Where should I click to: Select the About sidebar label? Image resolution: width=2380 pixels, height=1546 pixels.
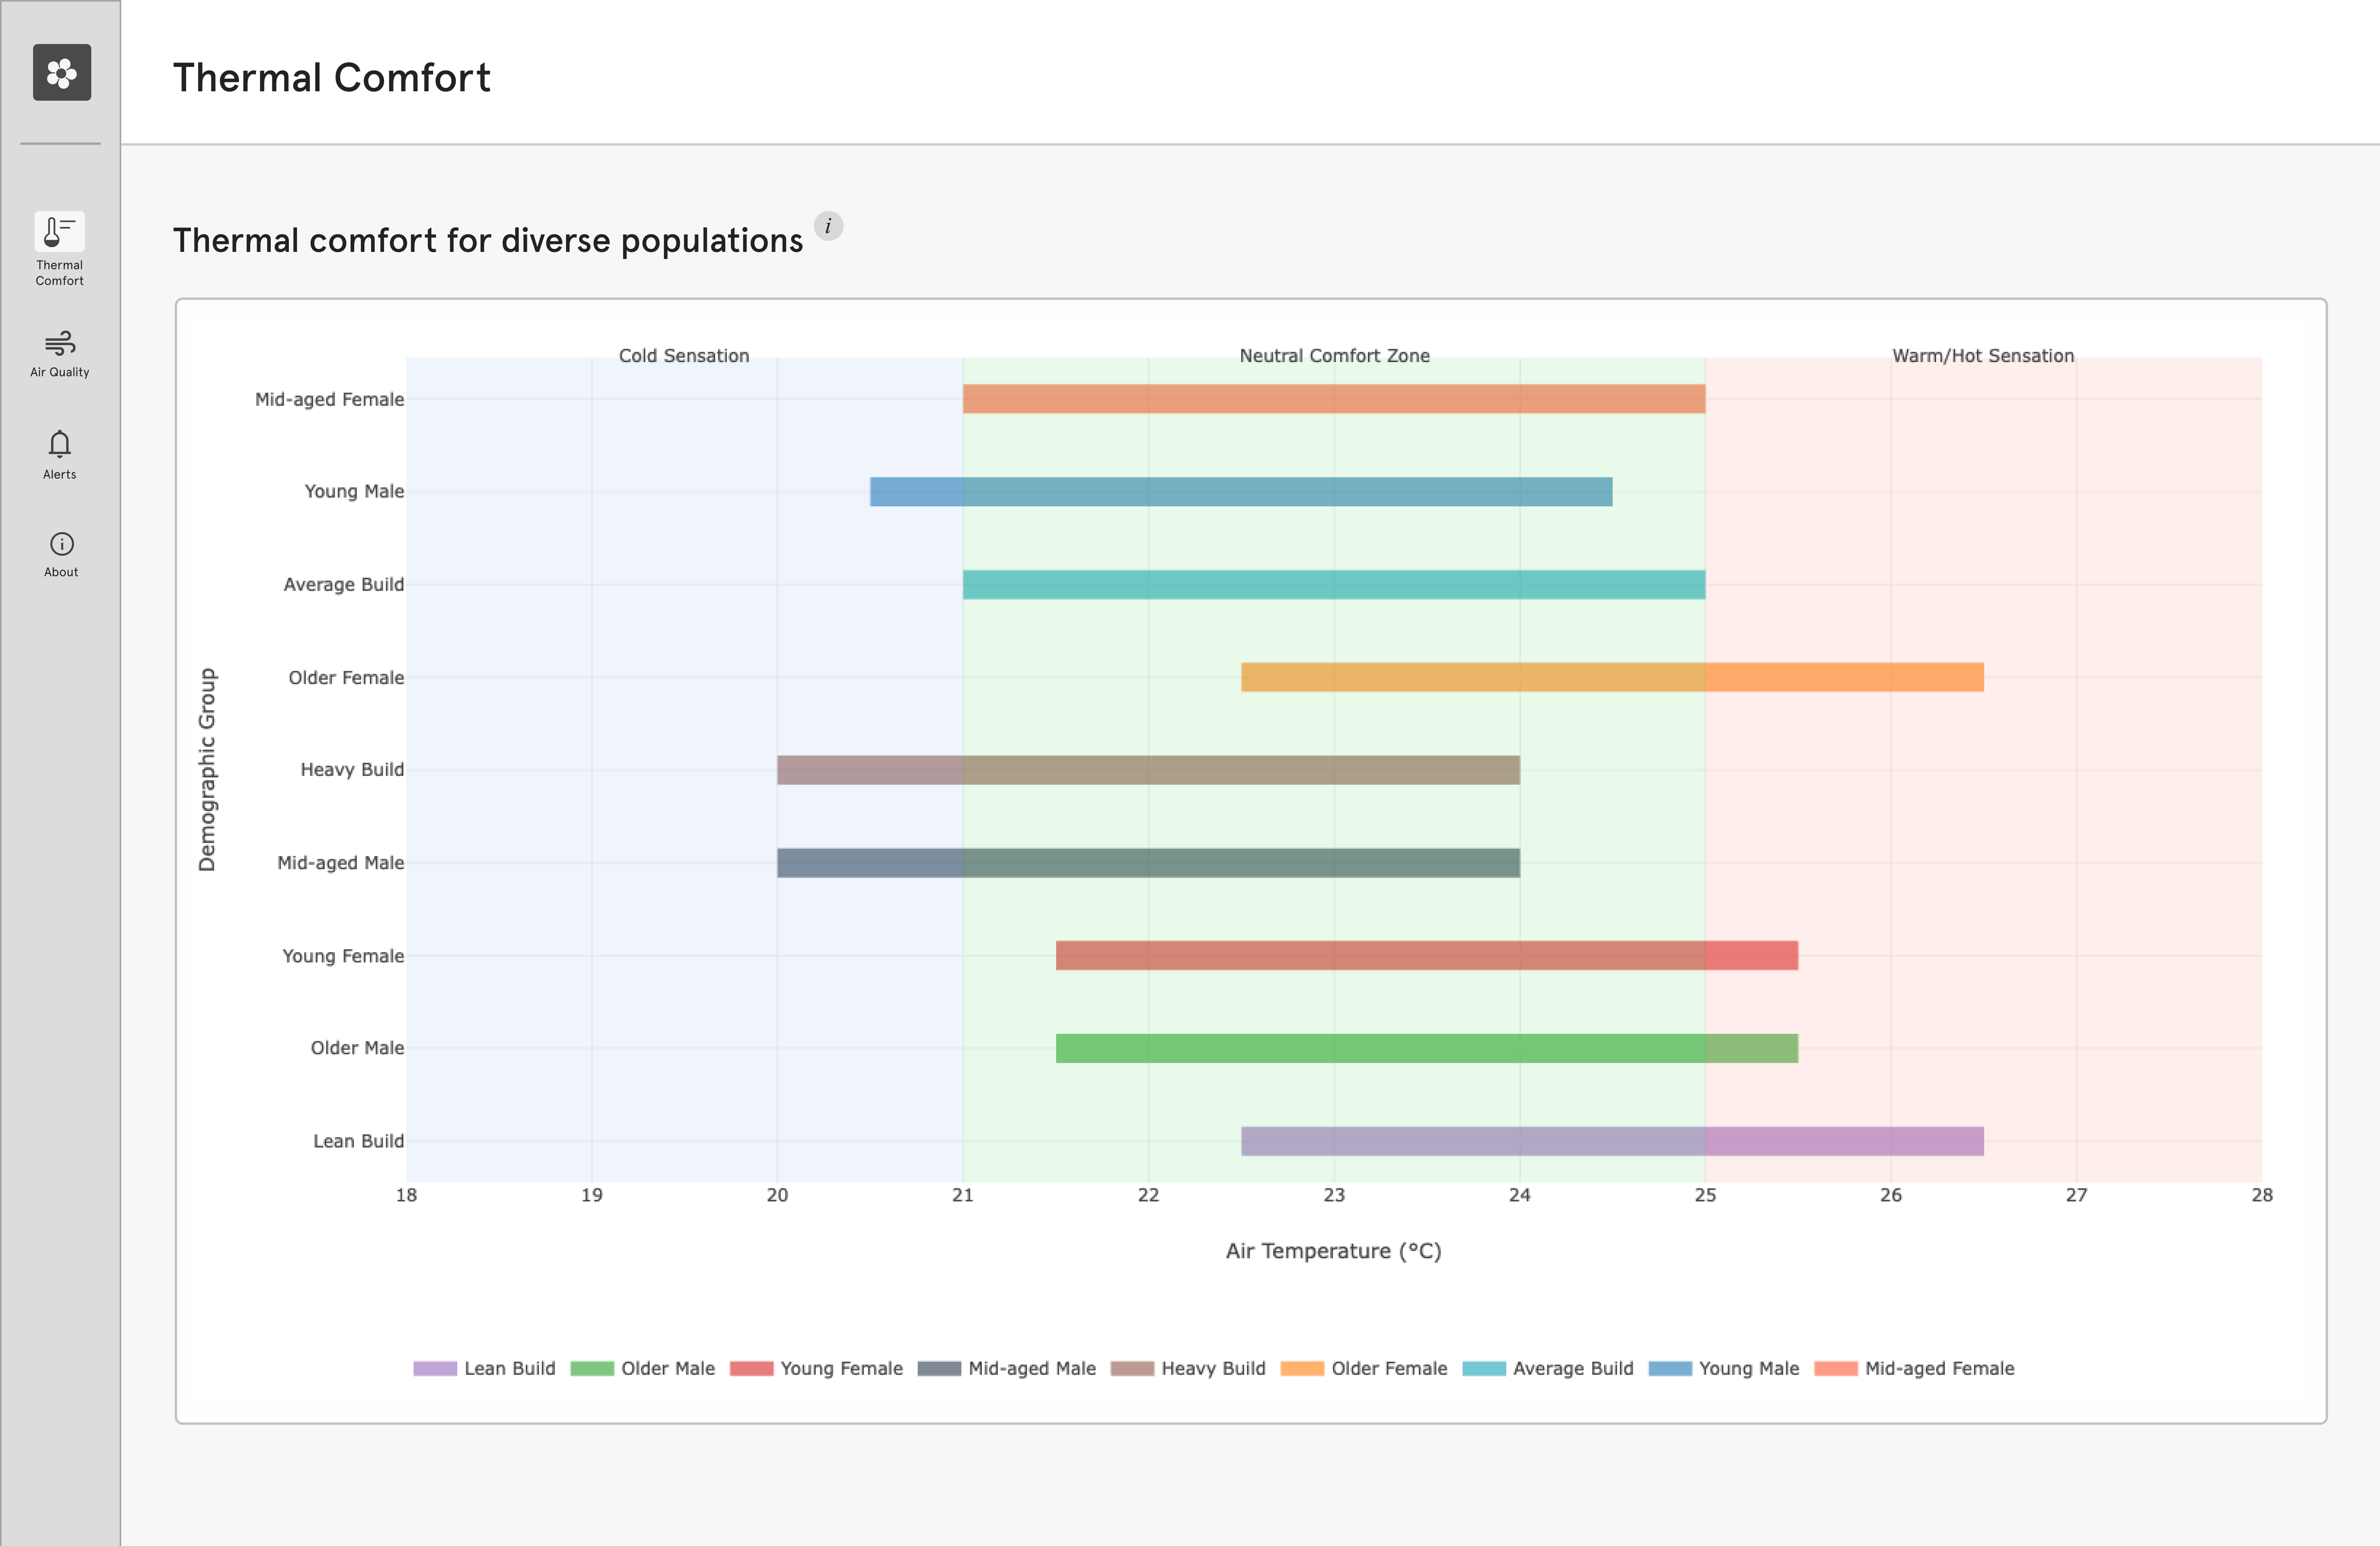[61, 572]
